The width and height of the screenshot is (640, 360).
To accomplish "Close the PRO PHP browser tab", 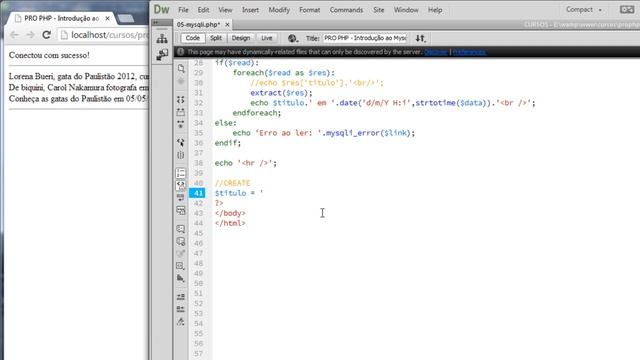I will [107, 18].
